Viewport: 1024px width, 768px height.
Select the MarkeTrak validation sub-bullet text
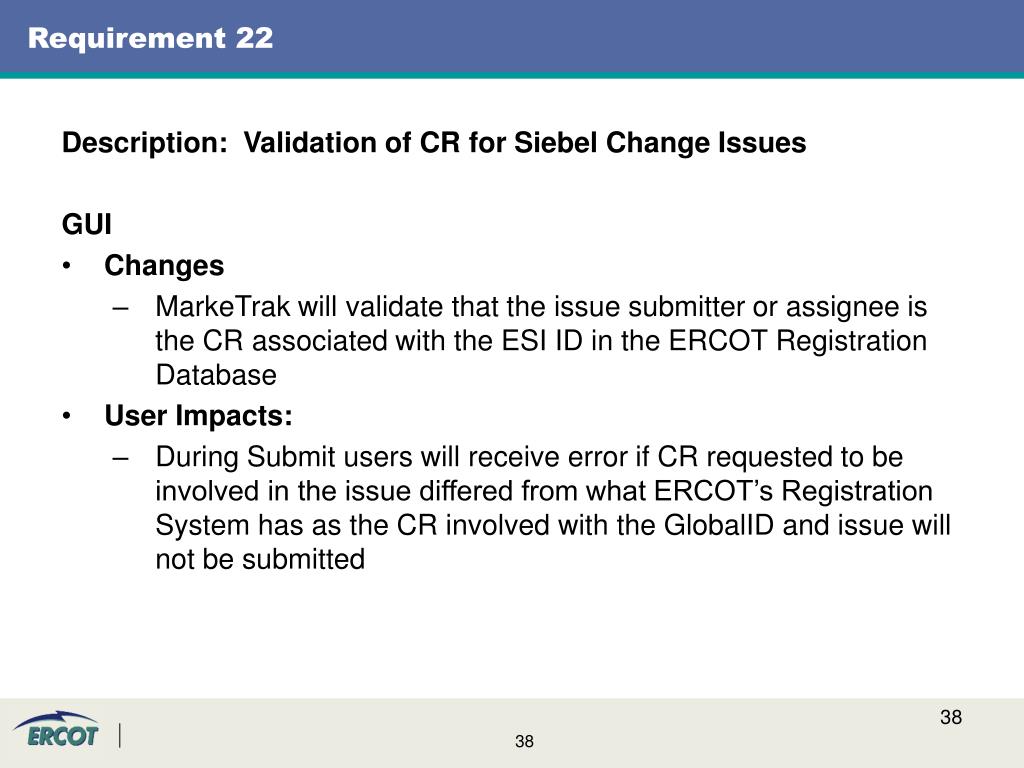(x=541, y=341)
